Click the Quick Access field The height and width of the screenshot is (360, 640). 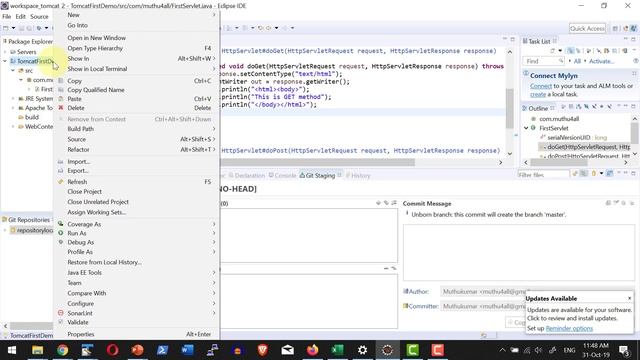coord(587,28)
